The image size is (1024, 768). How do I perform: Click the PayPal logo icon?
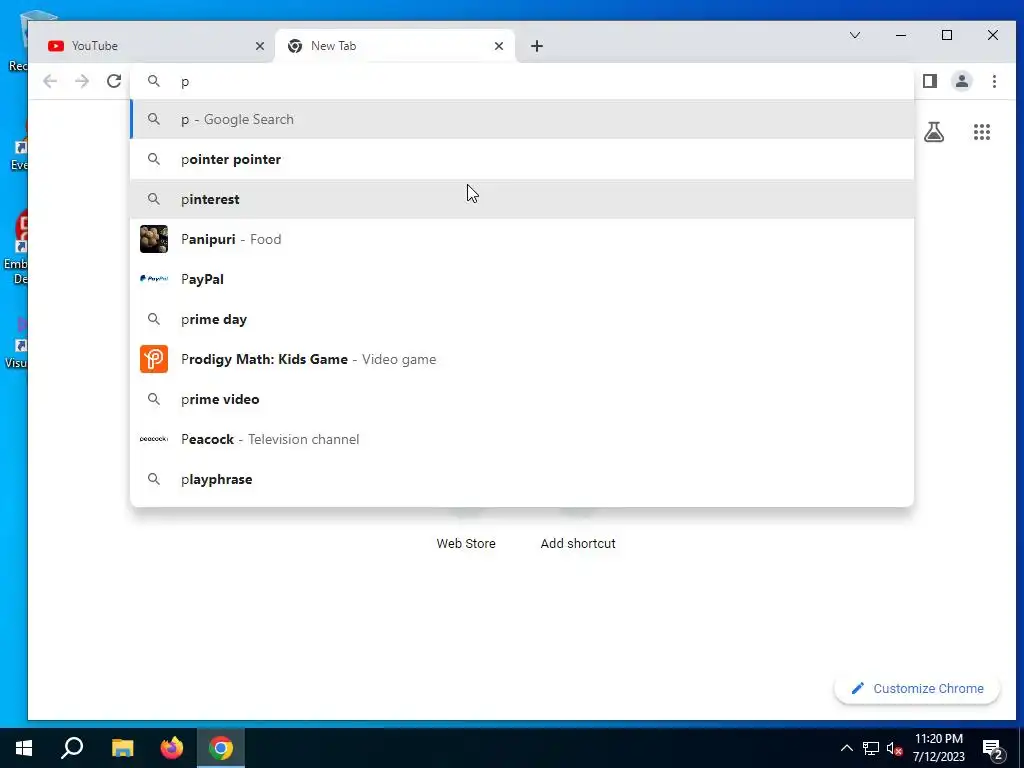[x=154, y=279]
